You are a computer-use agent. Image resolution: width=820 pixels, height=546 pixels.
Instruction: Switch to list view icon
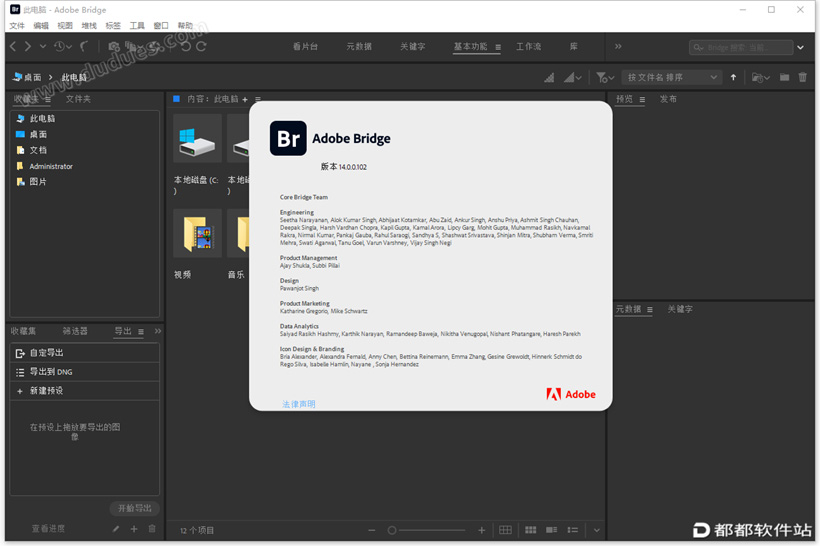point(573,530)
